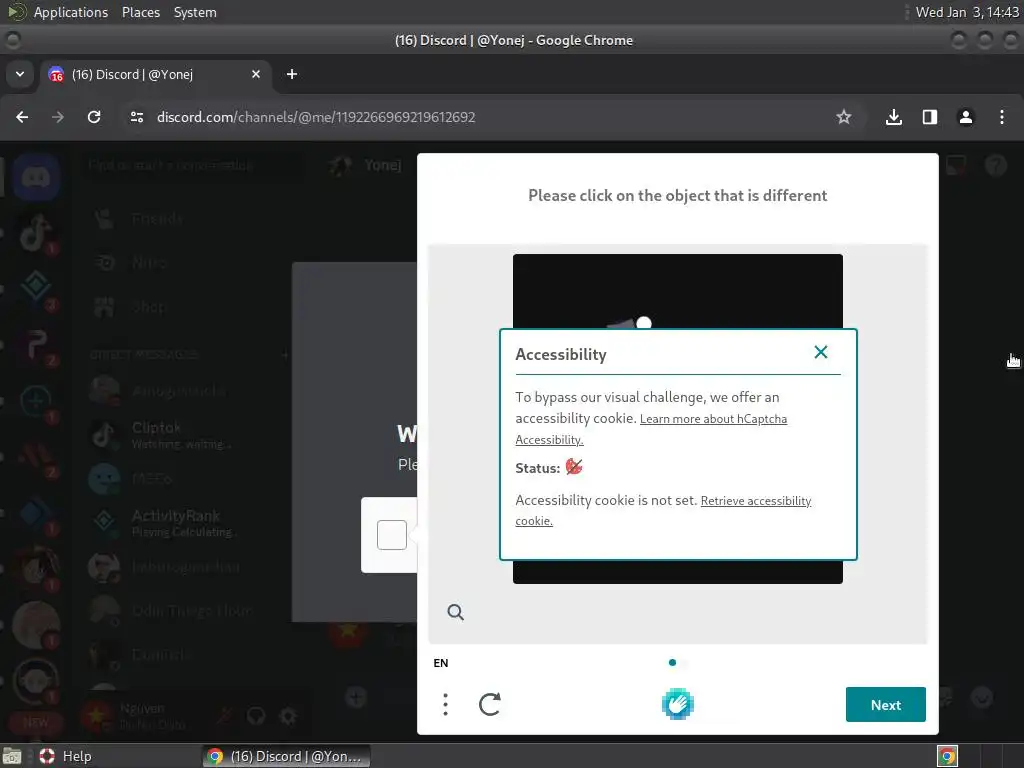Open Shop in Discord sidebar

point(148,306)
